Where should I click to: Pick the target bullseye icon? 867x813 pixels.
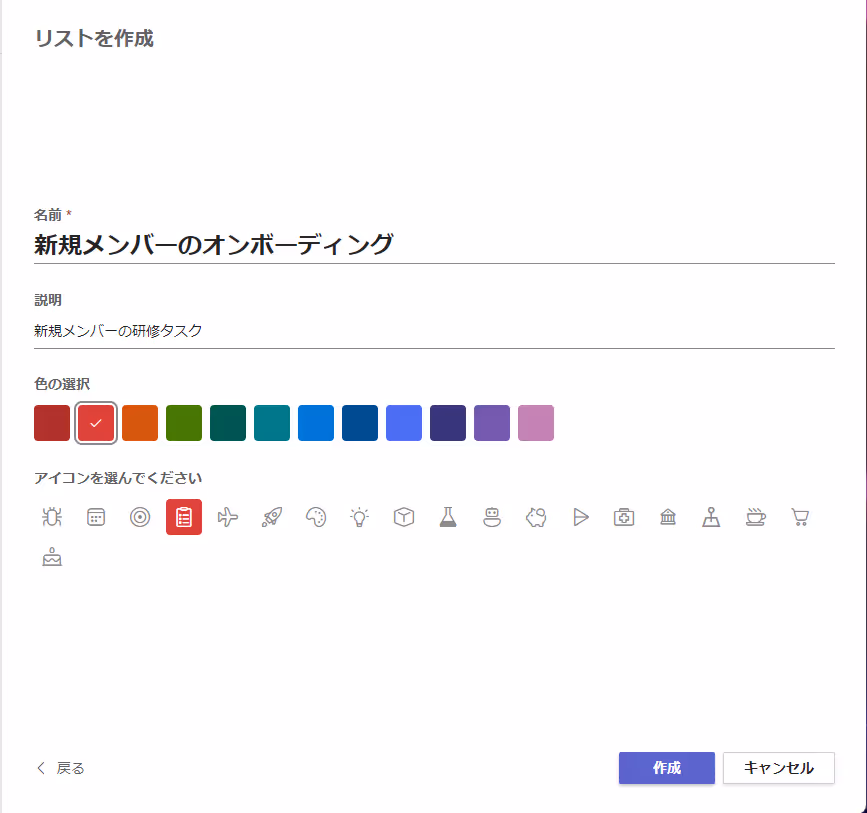pyautogui.click(x=140, y=517)
